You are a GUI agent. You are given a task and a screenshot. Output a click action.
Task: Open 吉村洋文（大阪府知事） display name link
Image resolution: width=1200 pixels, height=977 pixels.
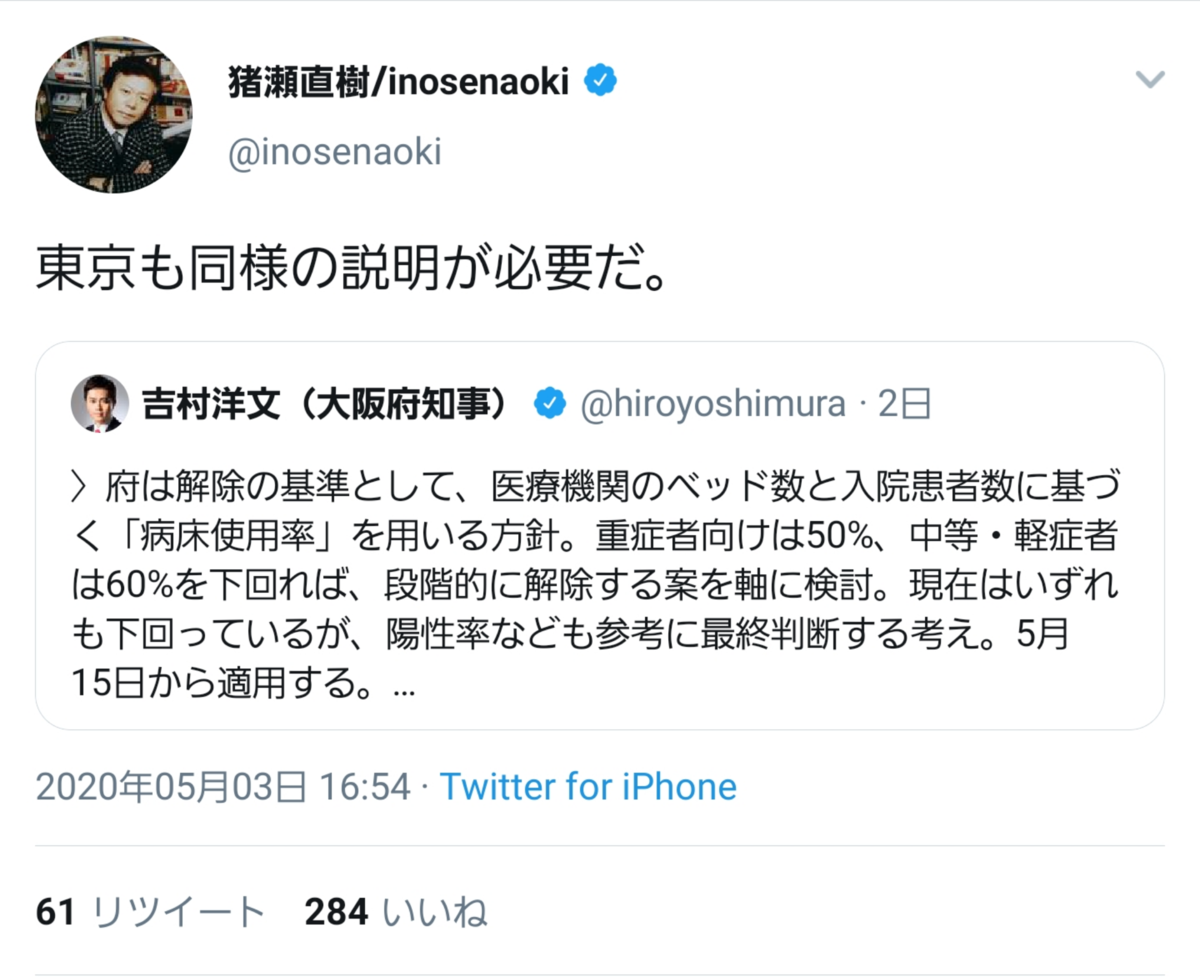pyautogui.click(x=330, y=404)
